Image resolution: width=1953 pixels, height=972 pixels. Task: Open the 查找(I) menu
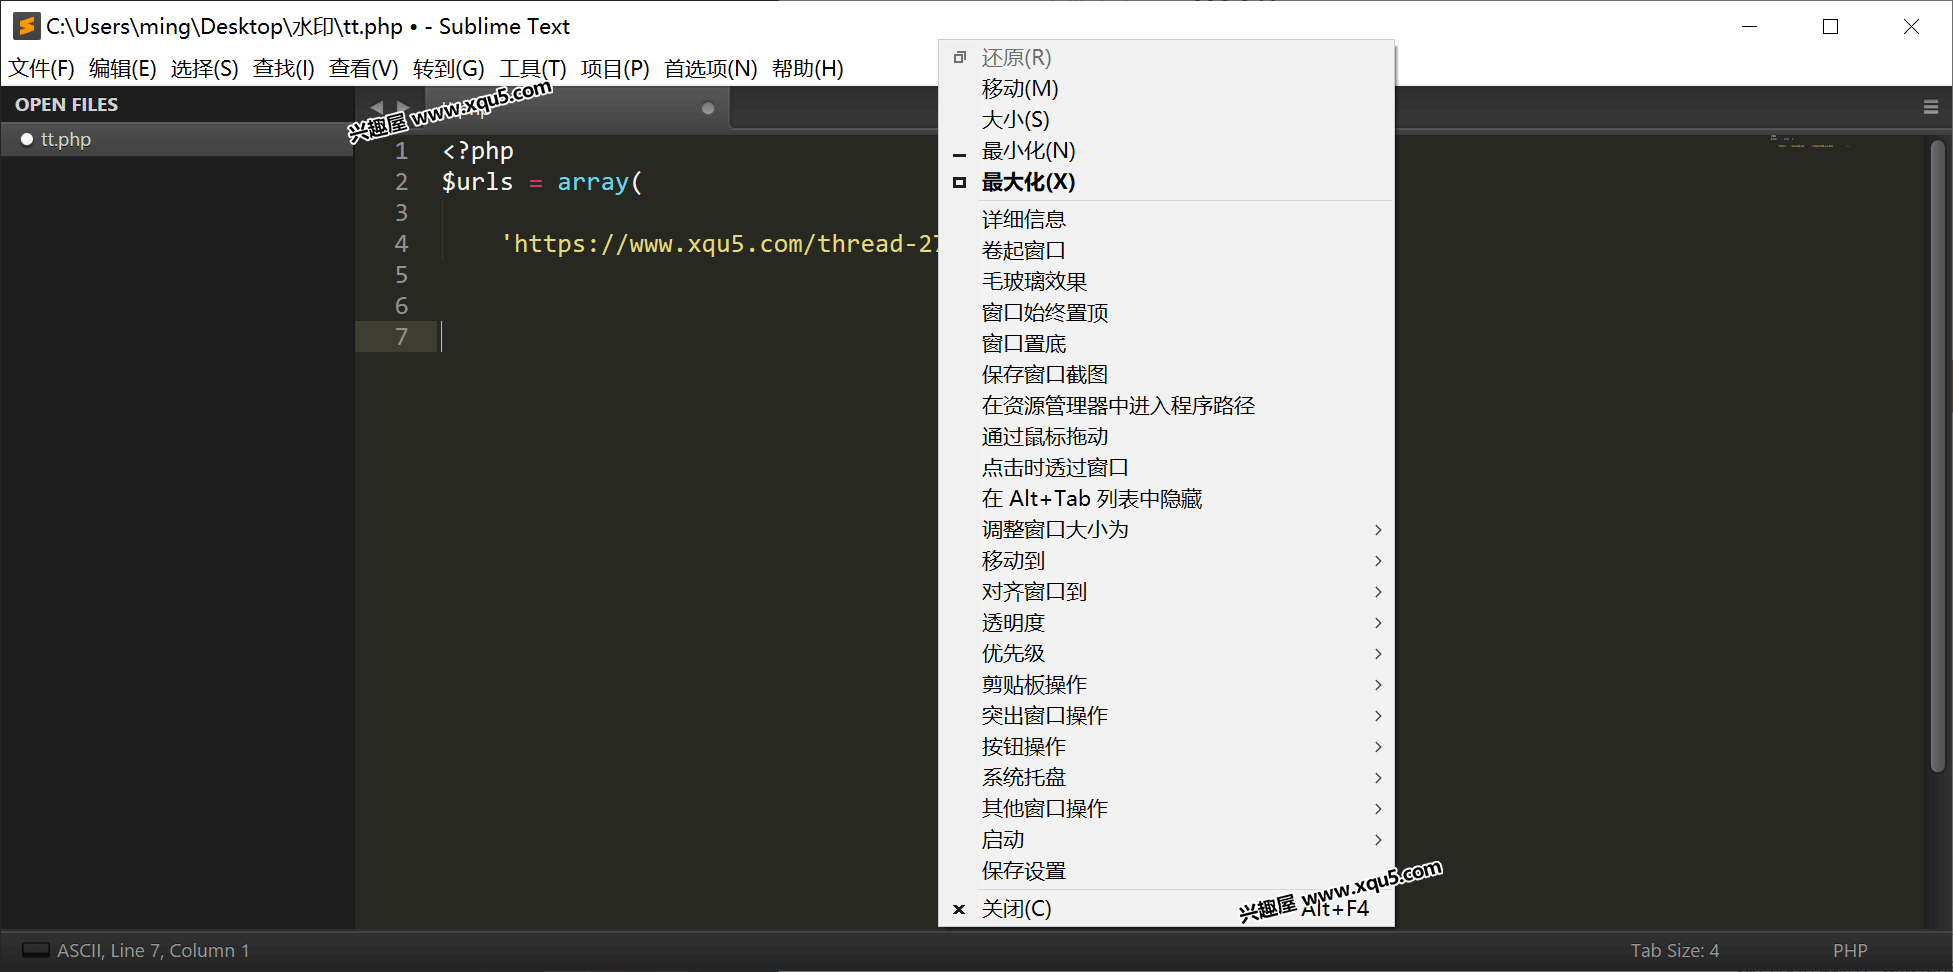click(x=284, y=68)
